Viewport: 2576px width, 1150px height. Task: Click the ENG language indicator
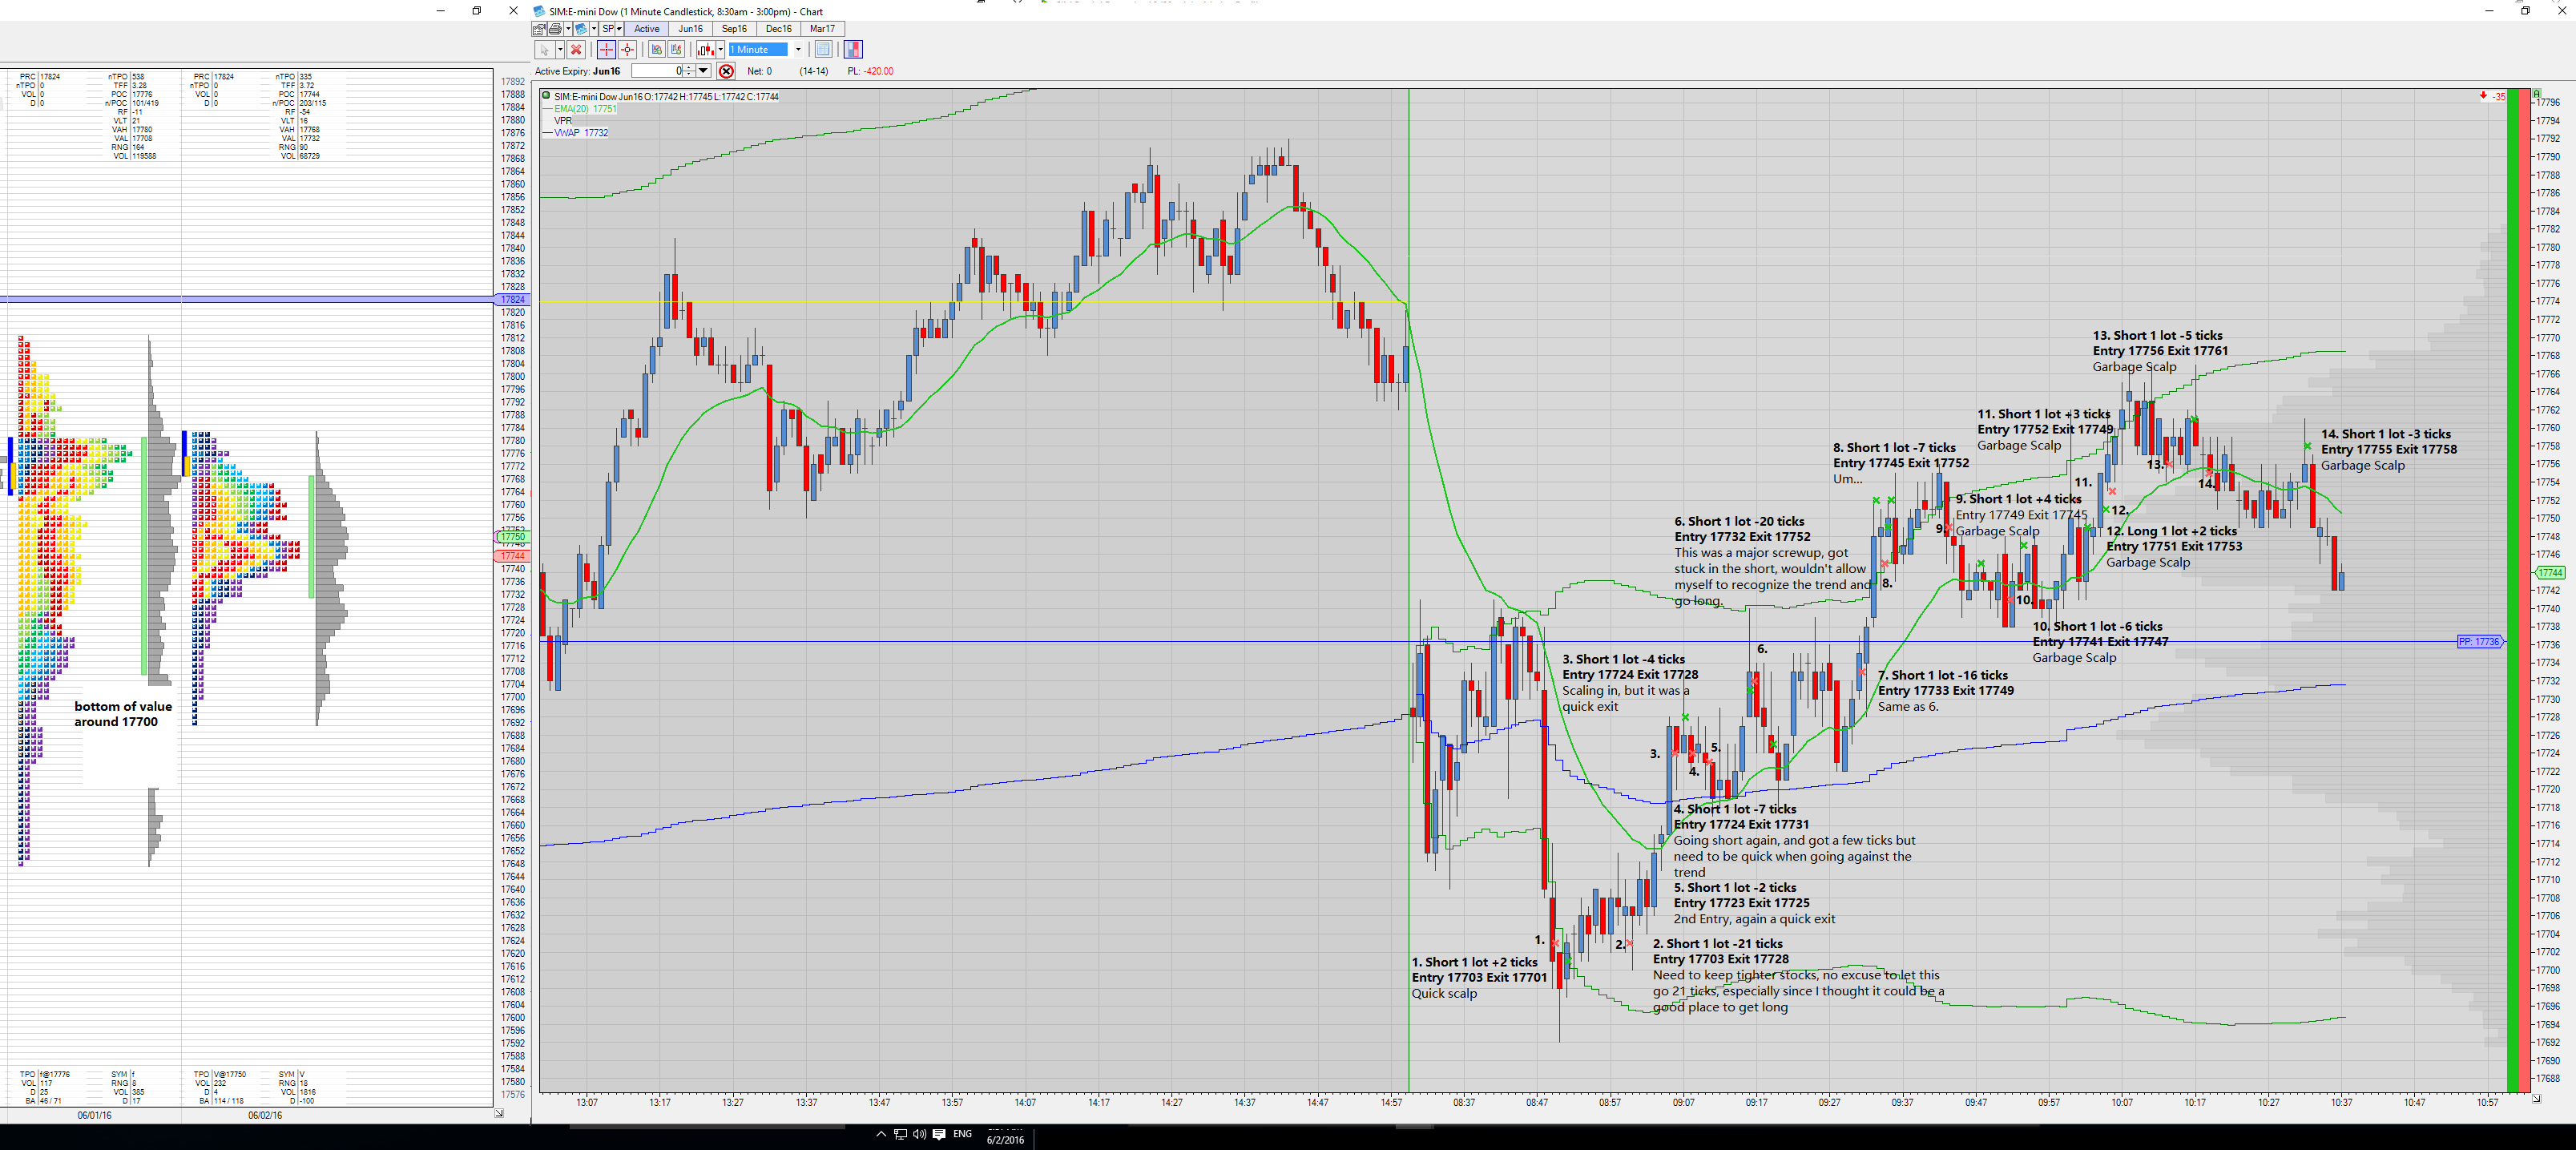(x=963, y=1134)
